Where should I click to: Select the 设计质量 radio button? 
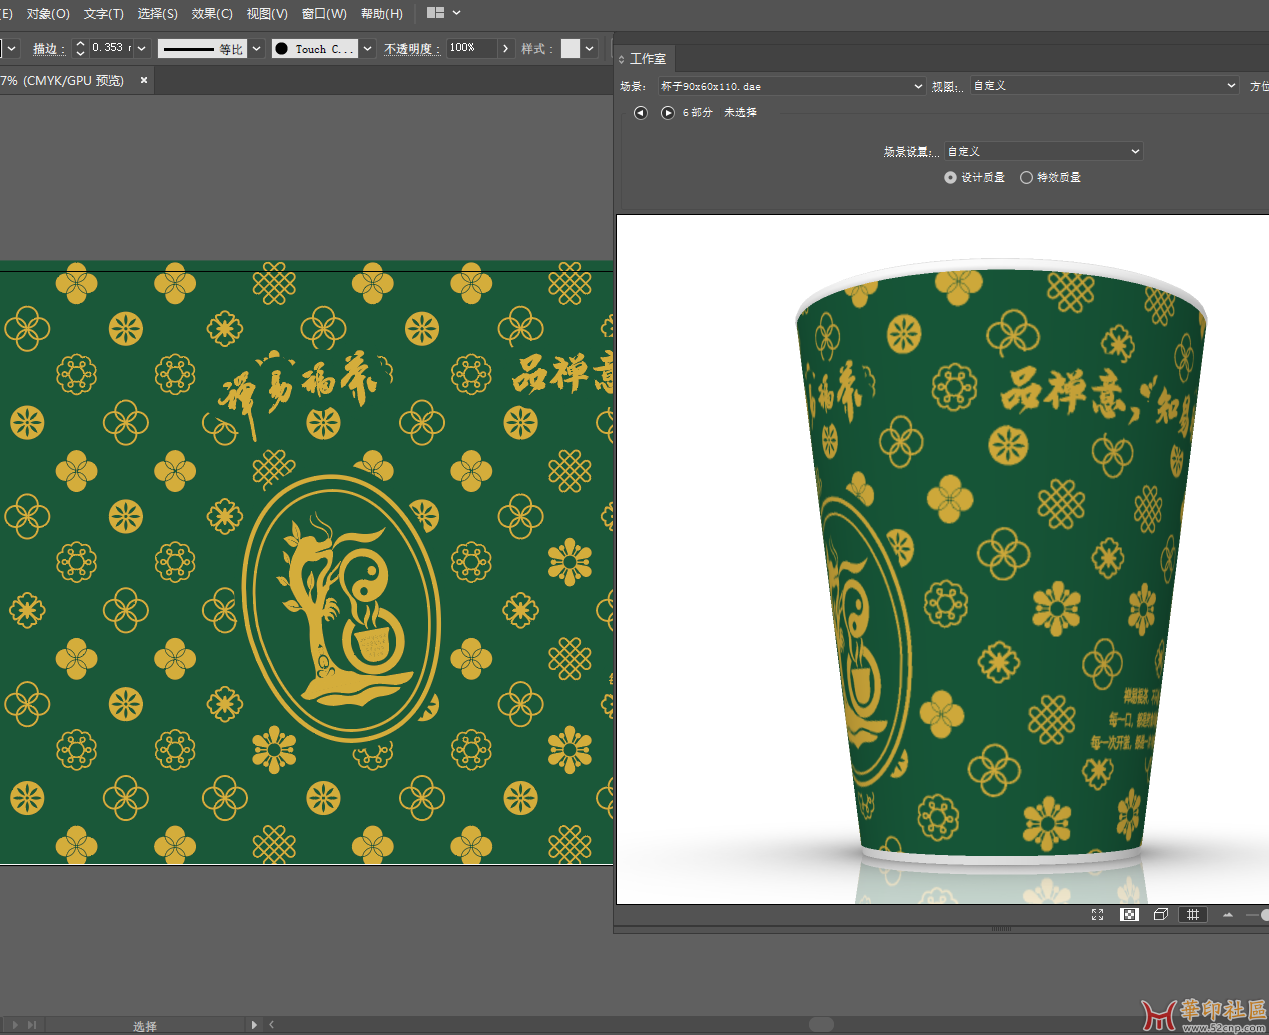pyautogui.click(x=950, y=178)
